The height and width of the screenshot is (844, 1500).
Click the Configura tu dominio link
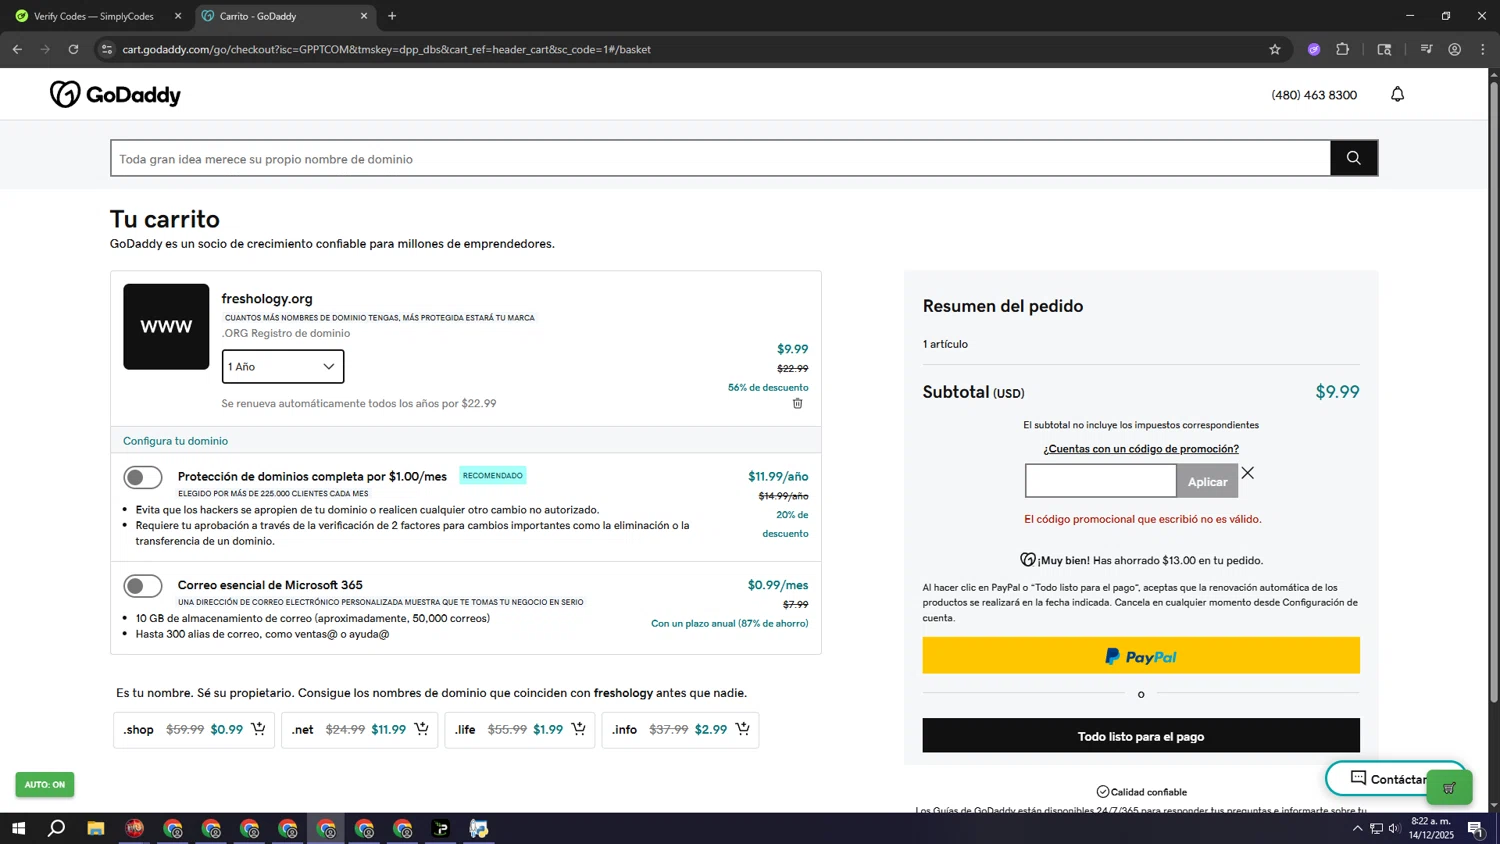[x=175, y=441]
